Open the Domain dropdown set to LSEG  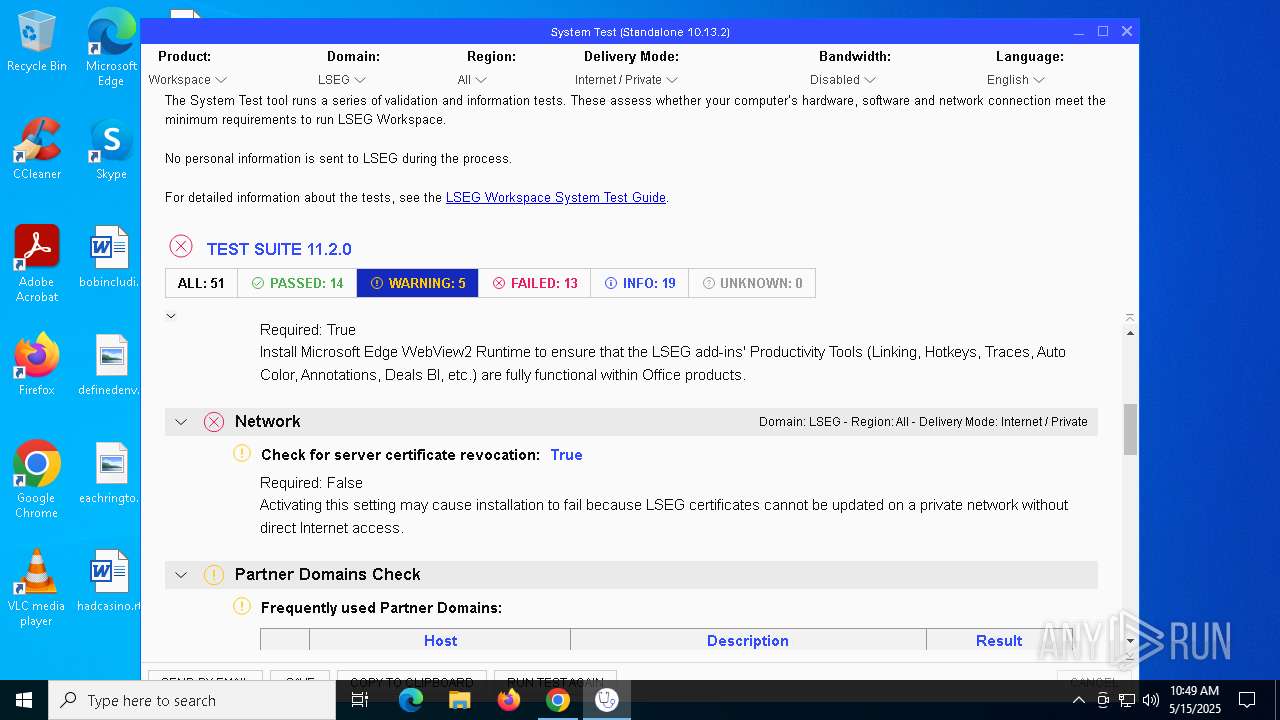(341, 80)
